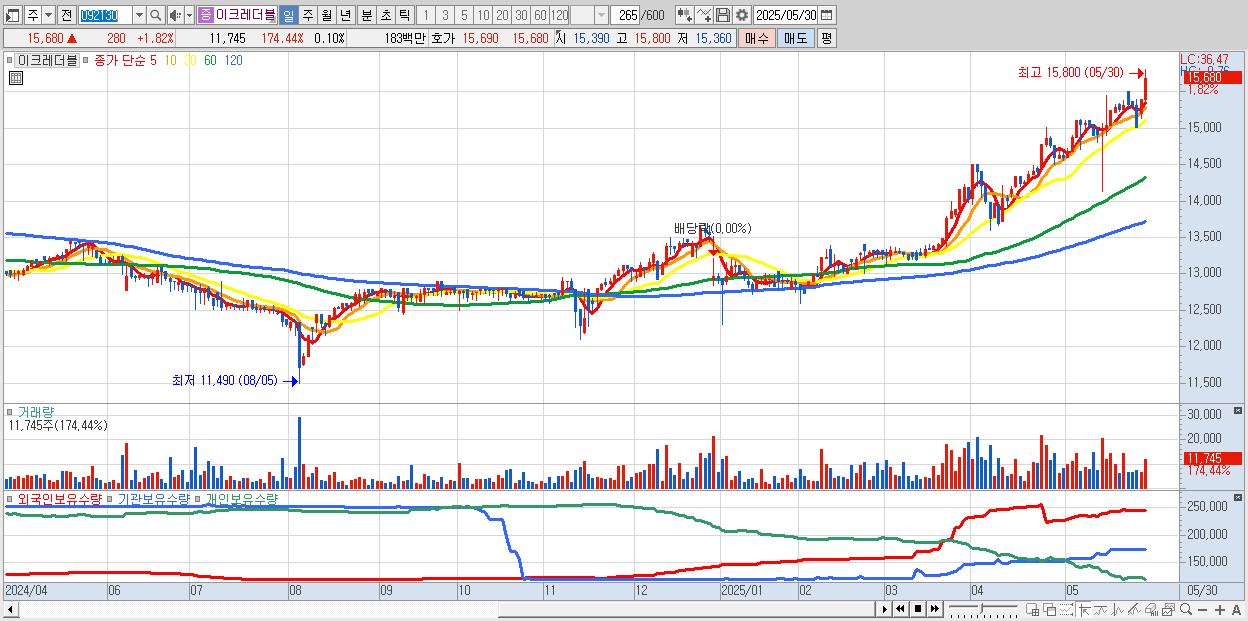Open the interval value dropdown after 120
This screenshot has height=621, width=1248.
point(601,15)
